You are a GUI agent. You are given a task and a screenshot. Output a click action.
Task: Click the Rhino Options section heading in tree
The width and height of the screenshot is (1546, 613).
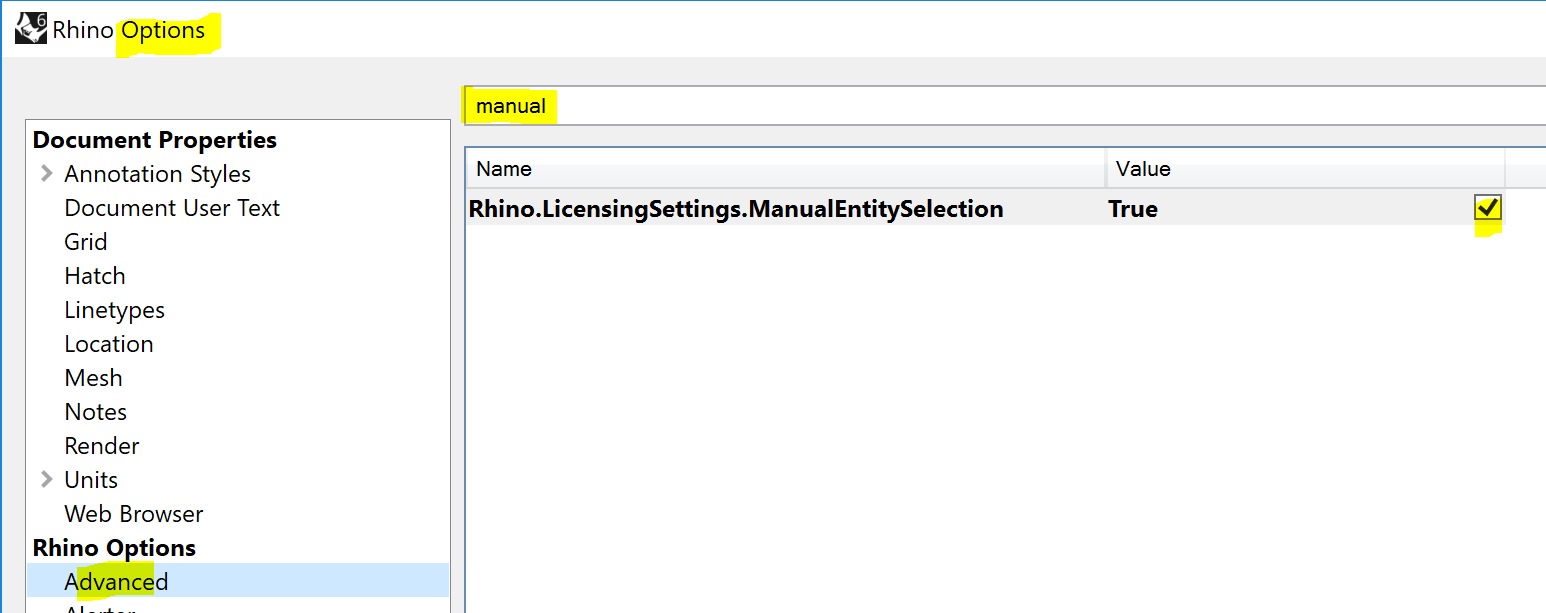[x=114, y=548]
